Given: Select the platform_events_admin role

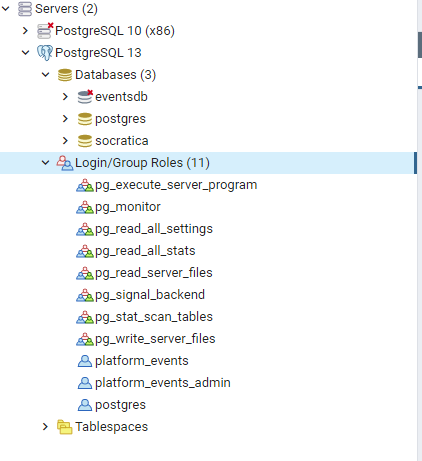Looking at the screenshot, I should pyautogui.click(x=163, y=383).
